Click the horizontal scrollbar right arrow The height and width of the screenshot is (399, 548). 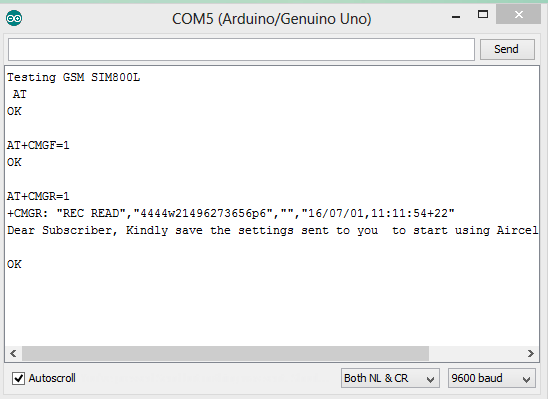point(531,353)
